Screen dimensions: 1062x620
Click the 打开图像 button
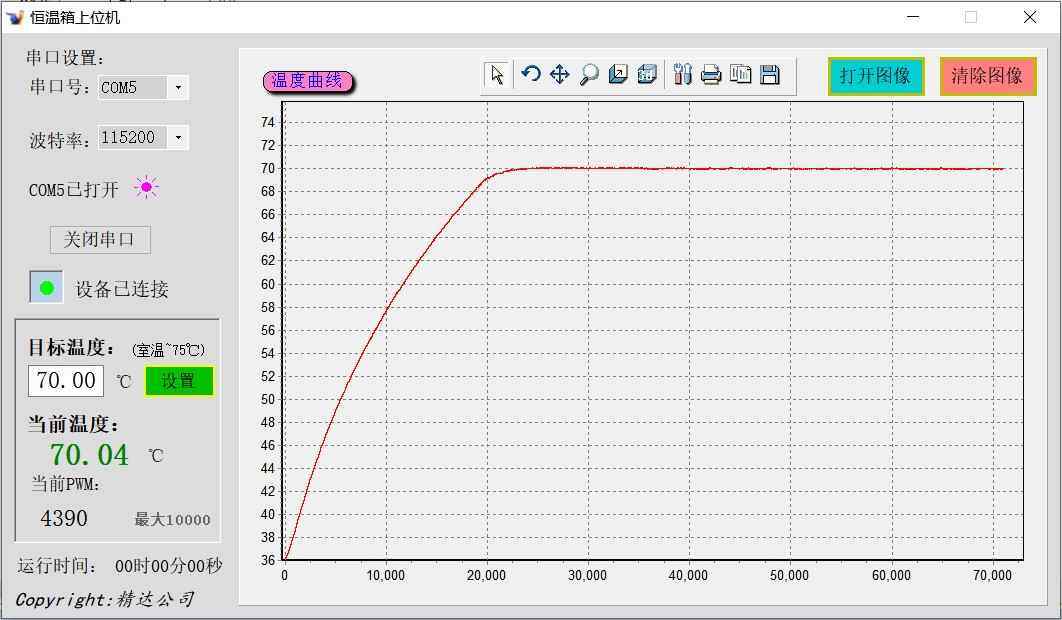point(876,76)
